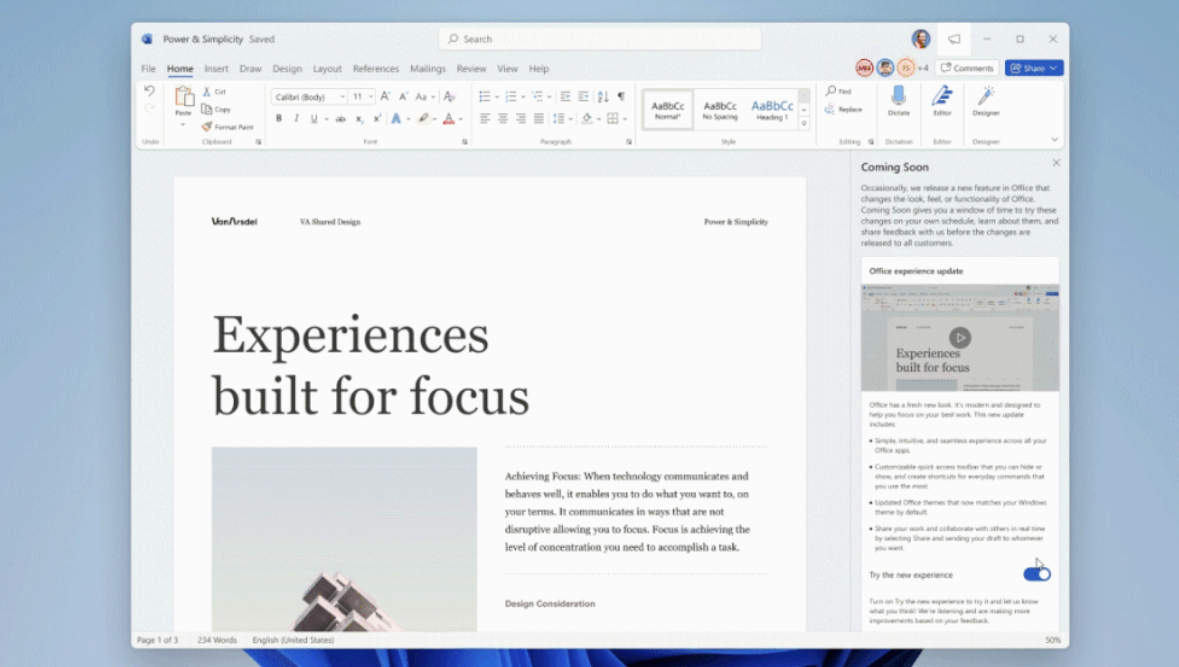Image resolution: width=1179 pixels, height=667 pixels.
Task: Click the blue Share button
Action: pos(1034,68)
